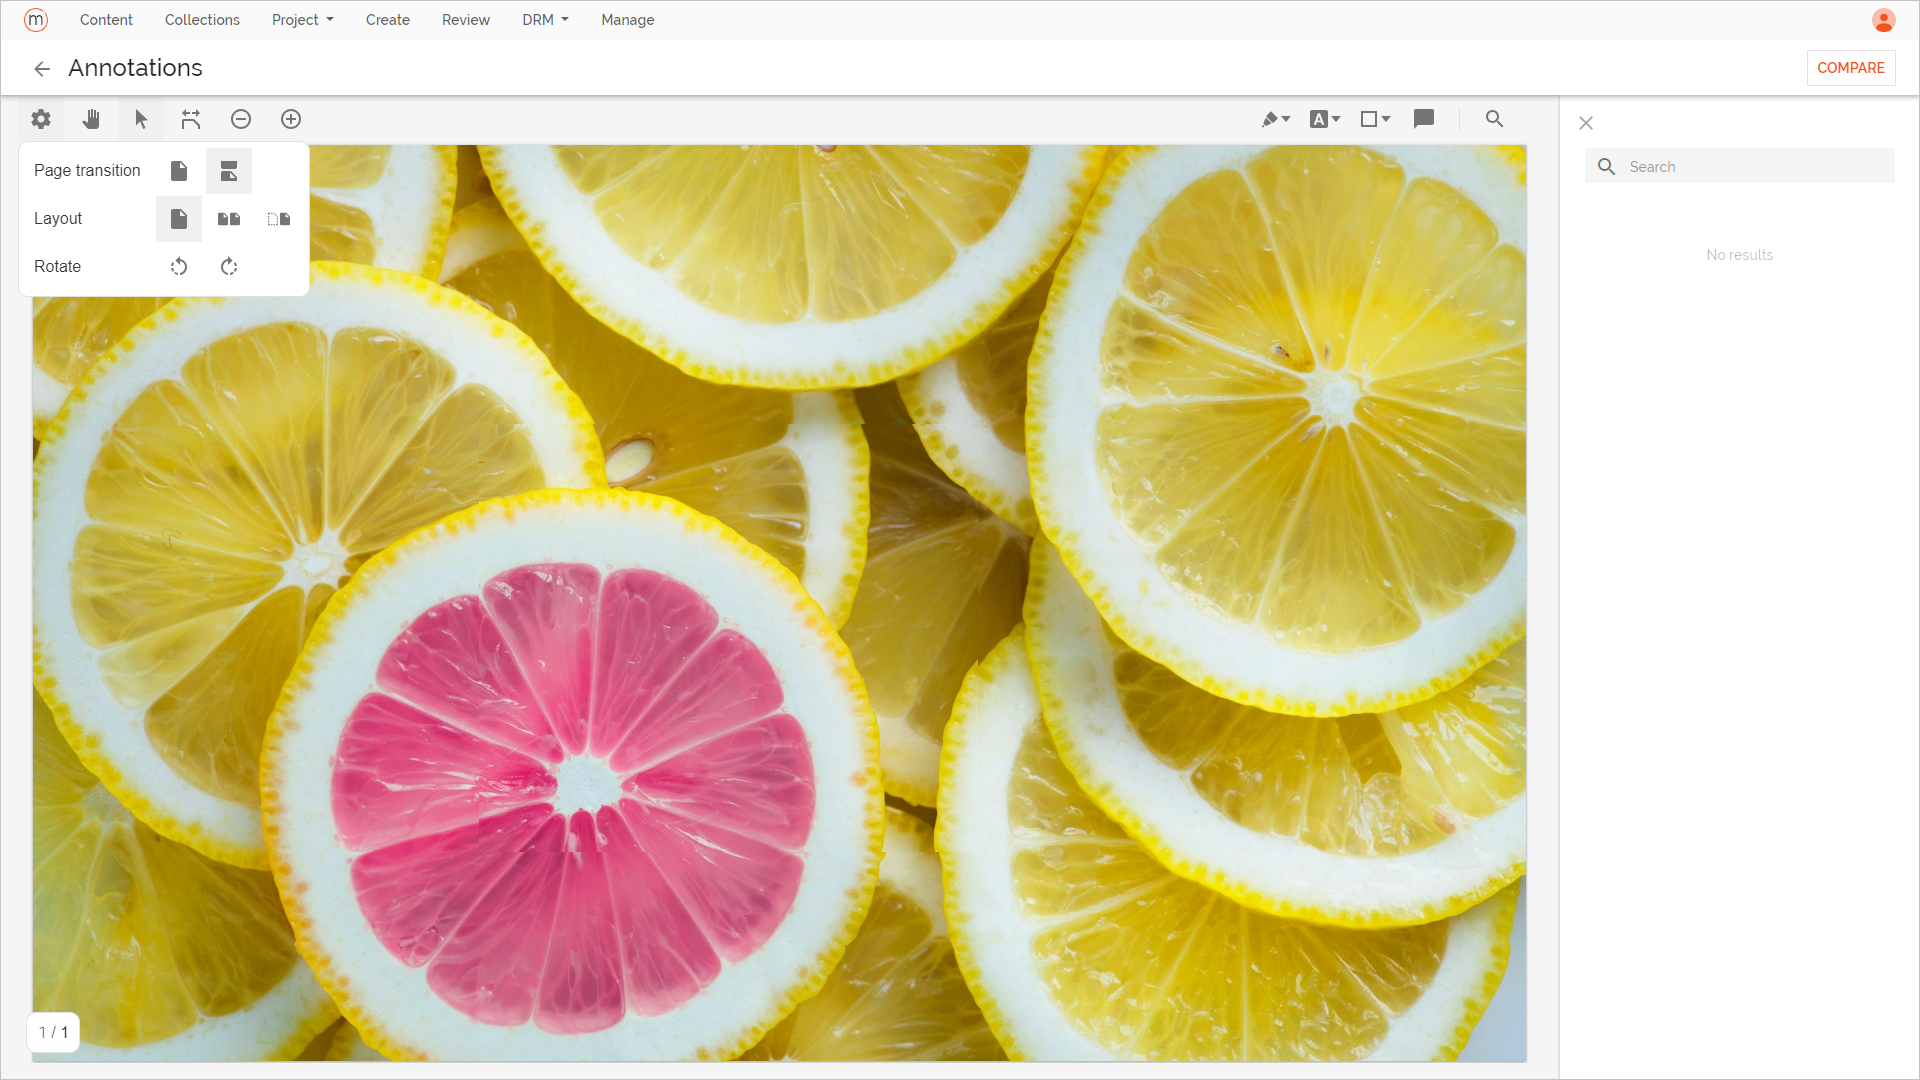The image size is (1920, 1080).
Task: Click the page indicator 1 / 1
Action: 54,1032
